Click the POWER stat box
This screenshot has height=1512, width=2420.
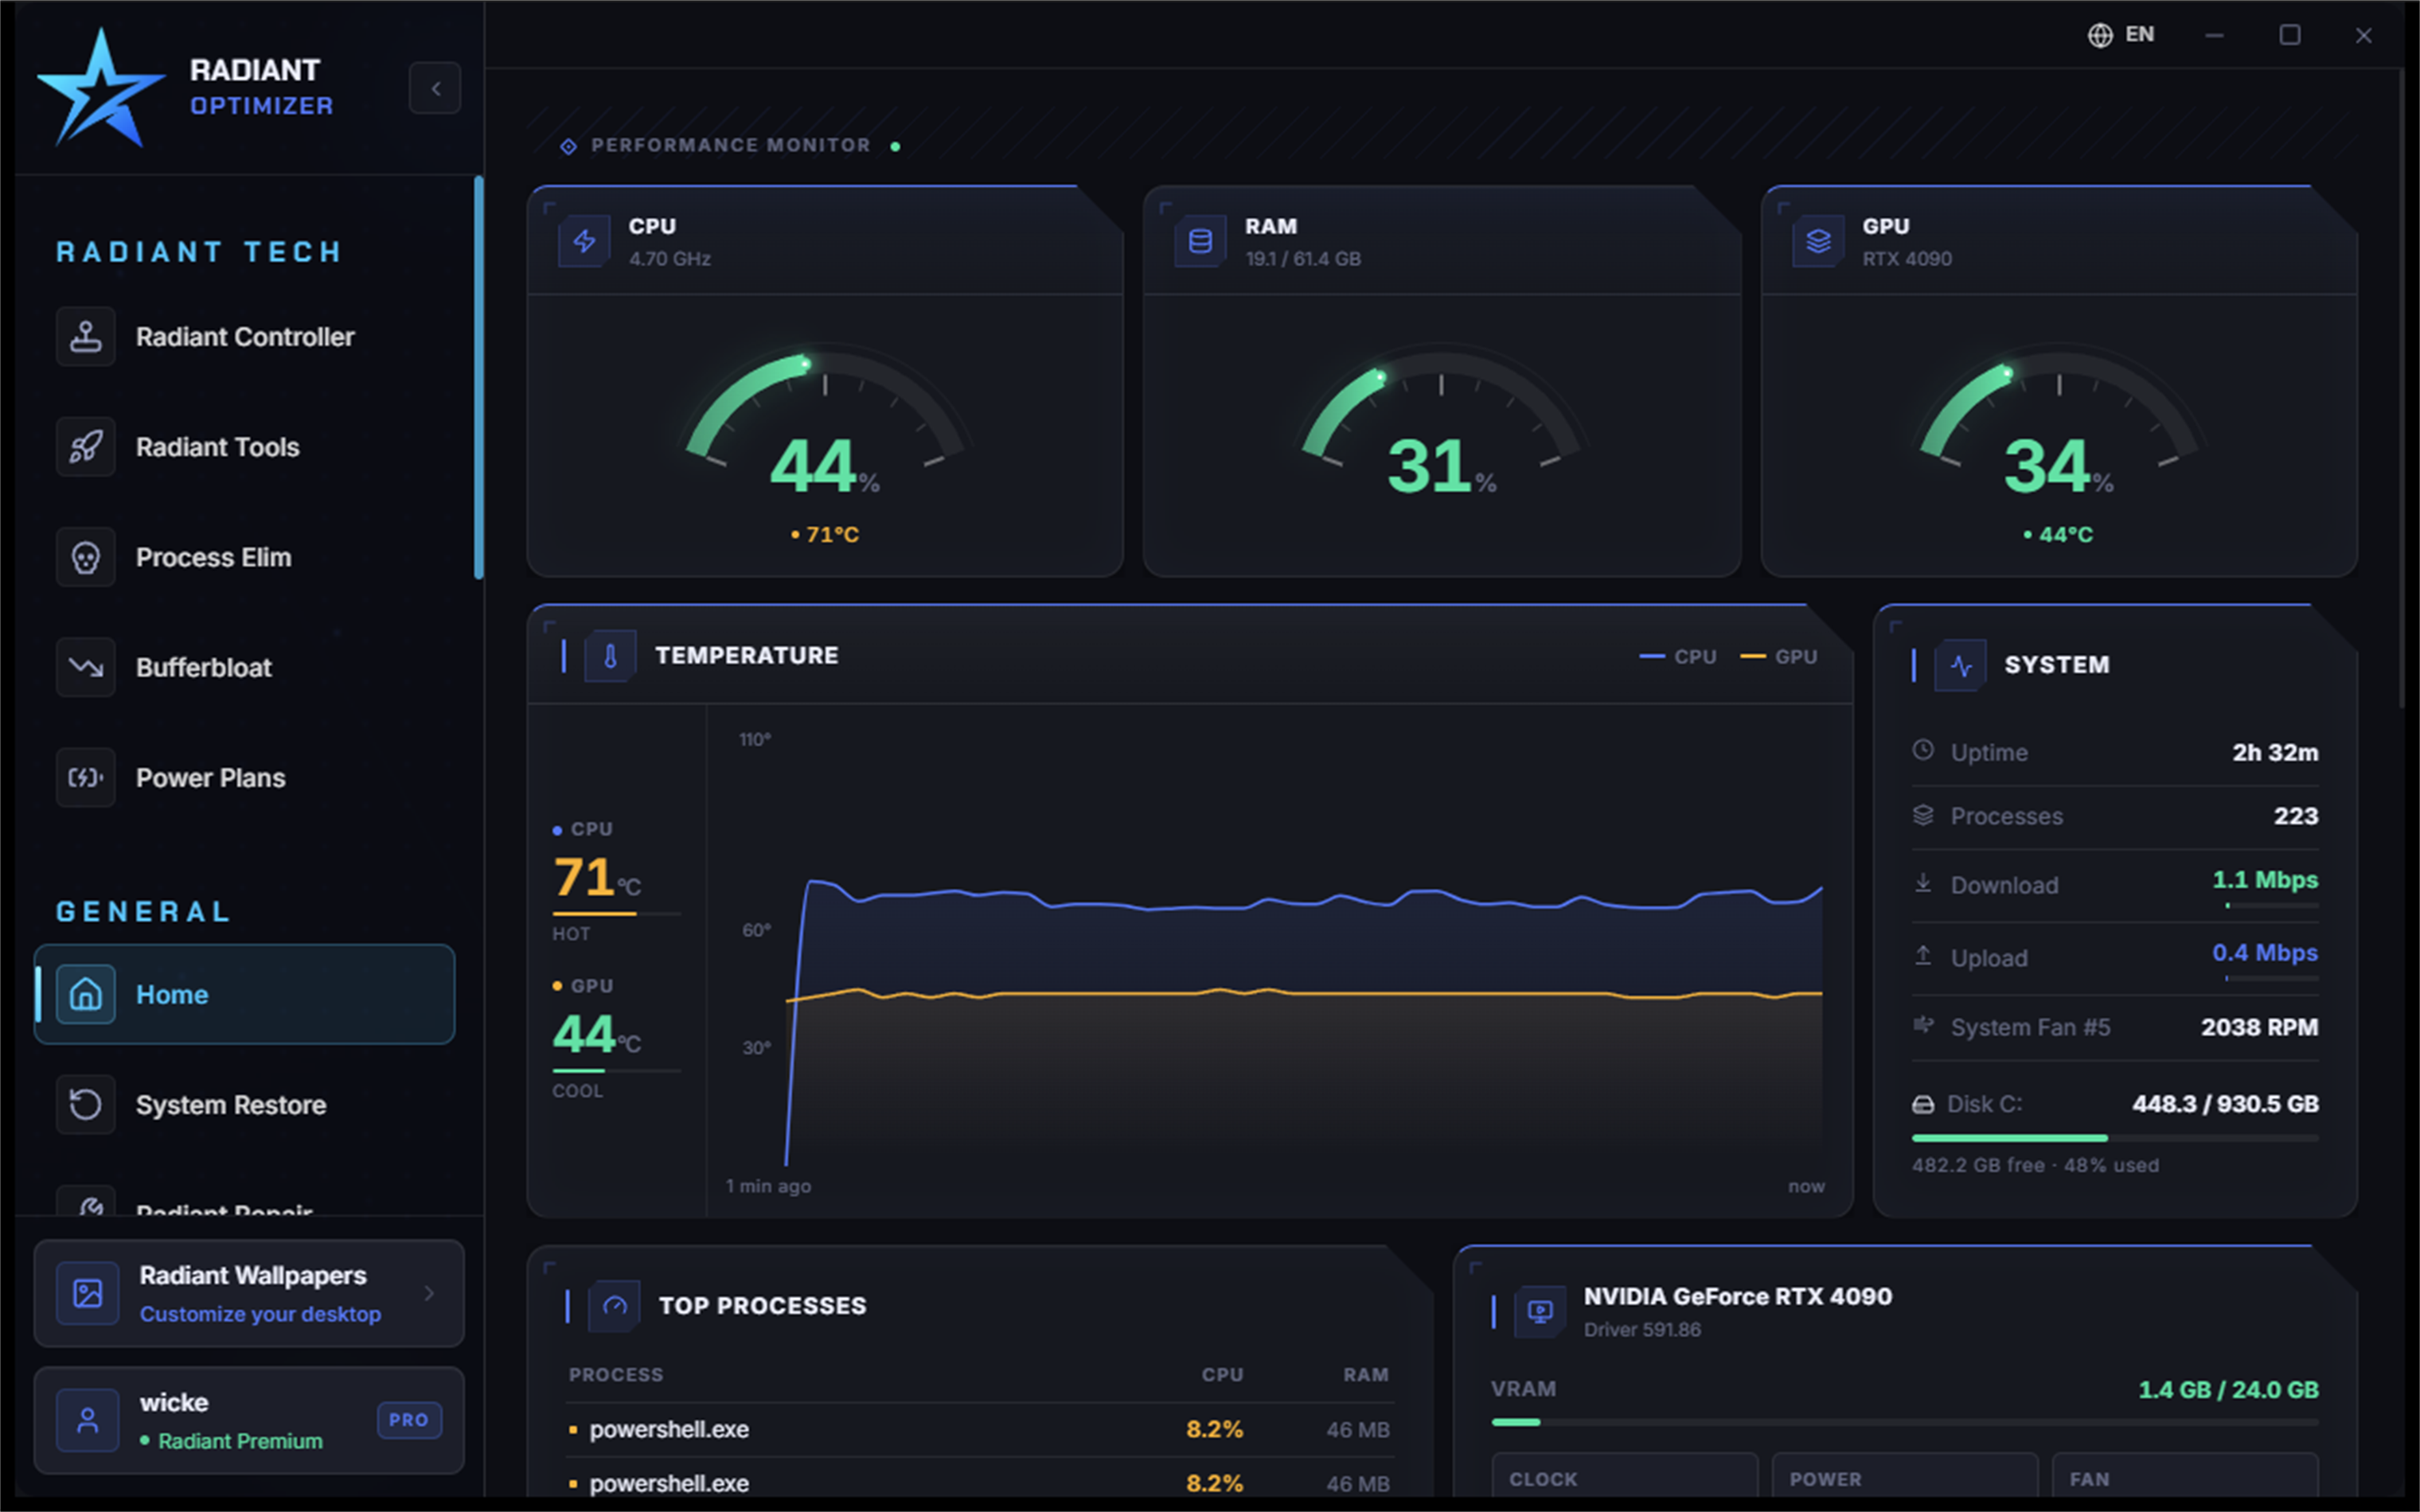point(1905,1477)
